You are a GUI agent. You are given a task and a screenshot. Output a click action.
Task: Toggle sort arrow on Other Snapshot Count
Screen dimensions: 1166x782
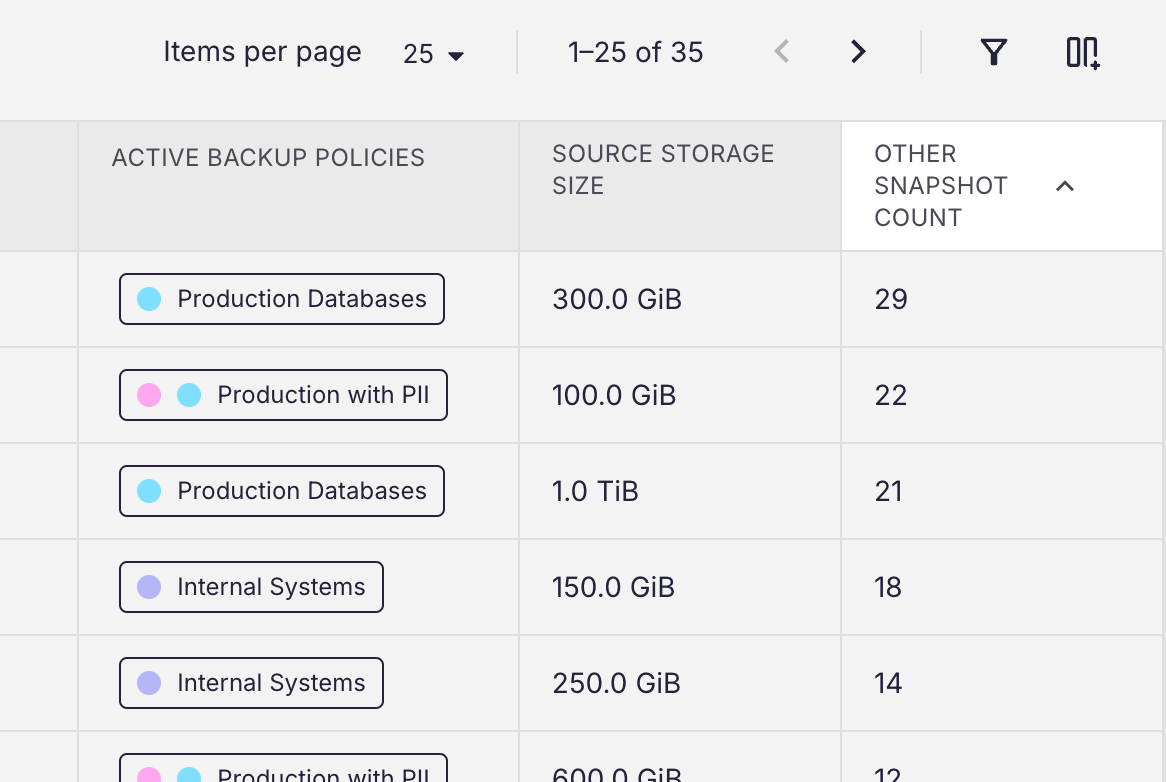(1065, 186)
